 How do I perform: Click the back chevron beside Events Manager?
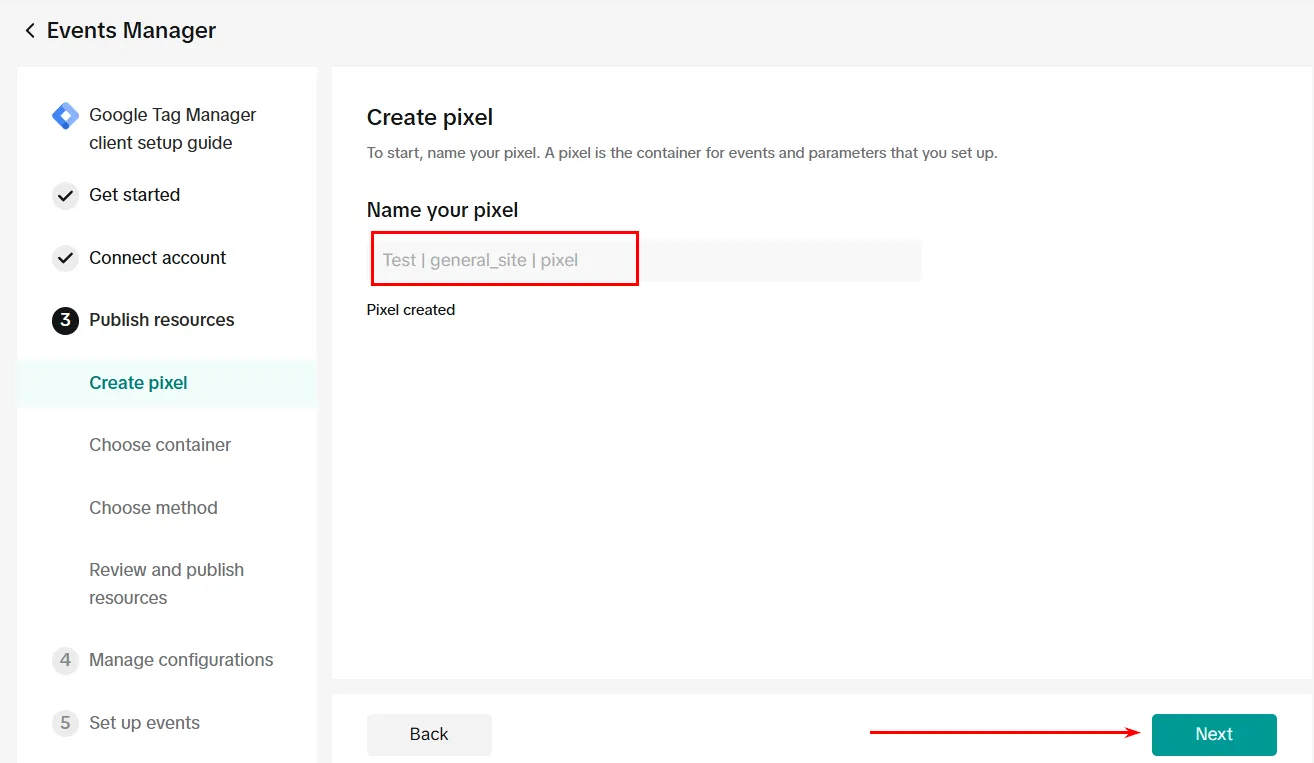[30, 31]
